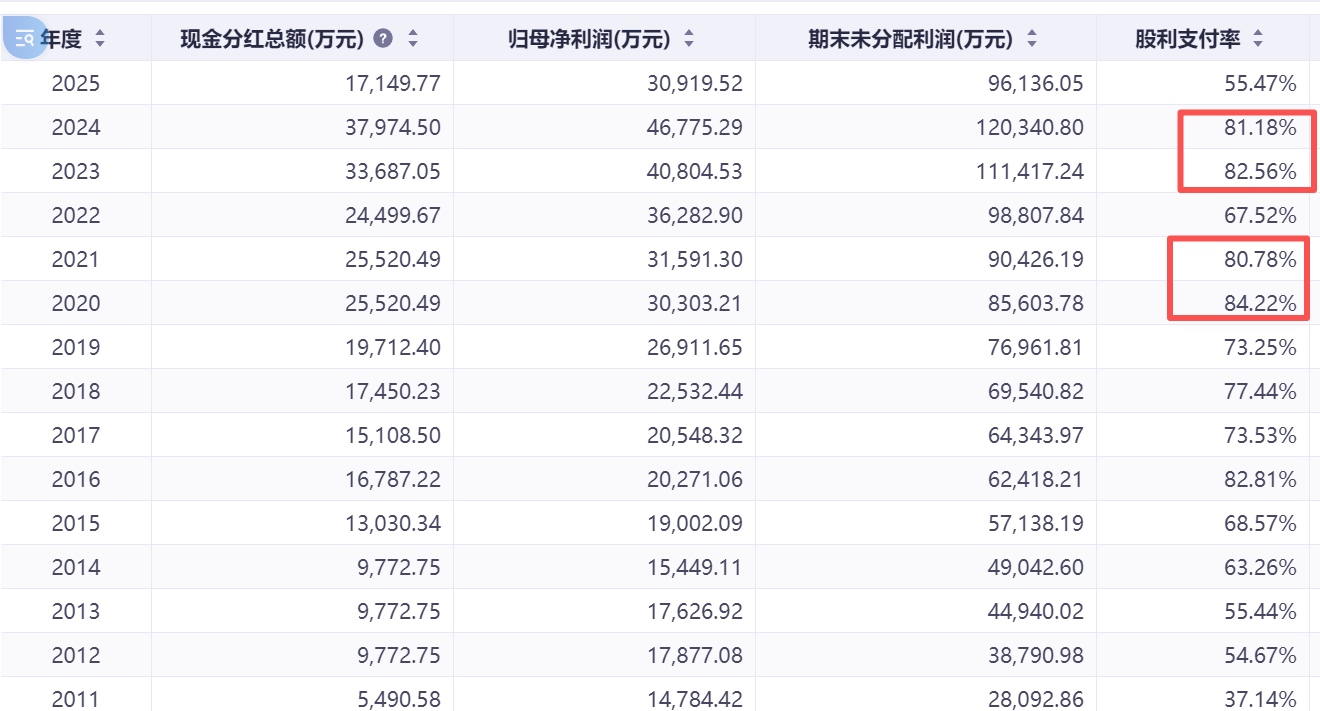Click the 股利支付率 column header text

click(1187, 39)
